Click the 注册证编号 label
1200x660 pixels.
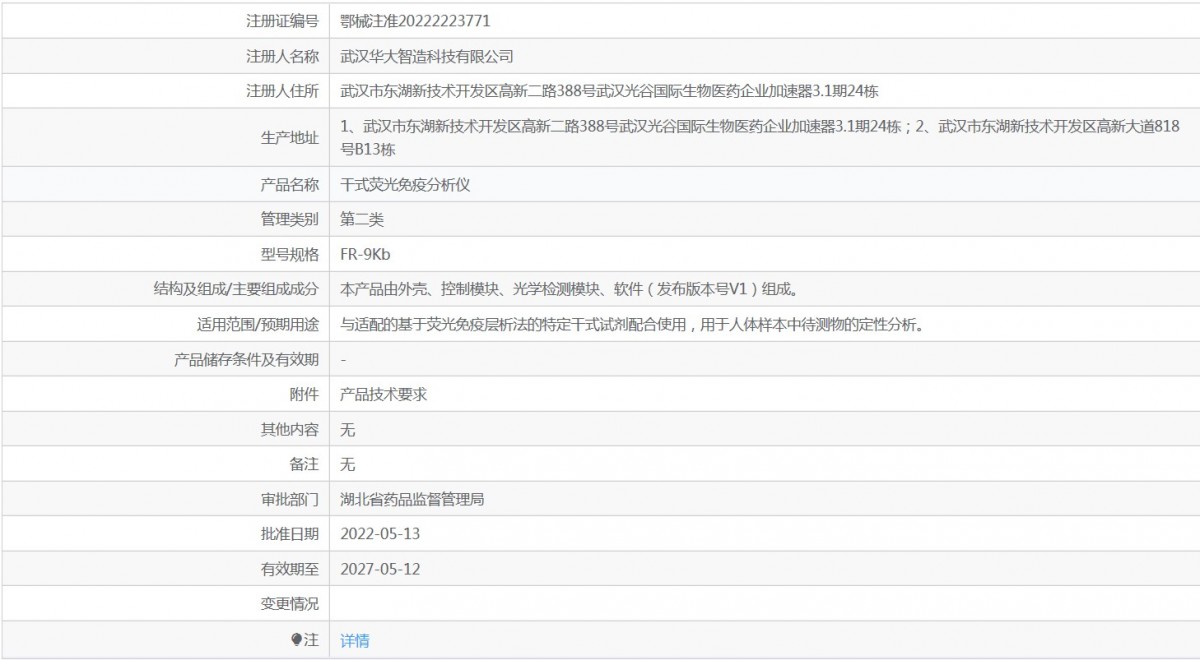(282, 20)
